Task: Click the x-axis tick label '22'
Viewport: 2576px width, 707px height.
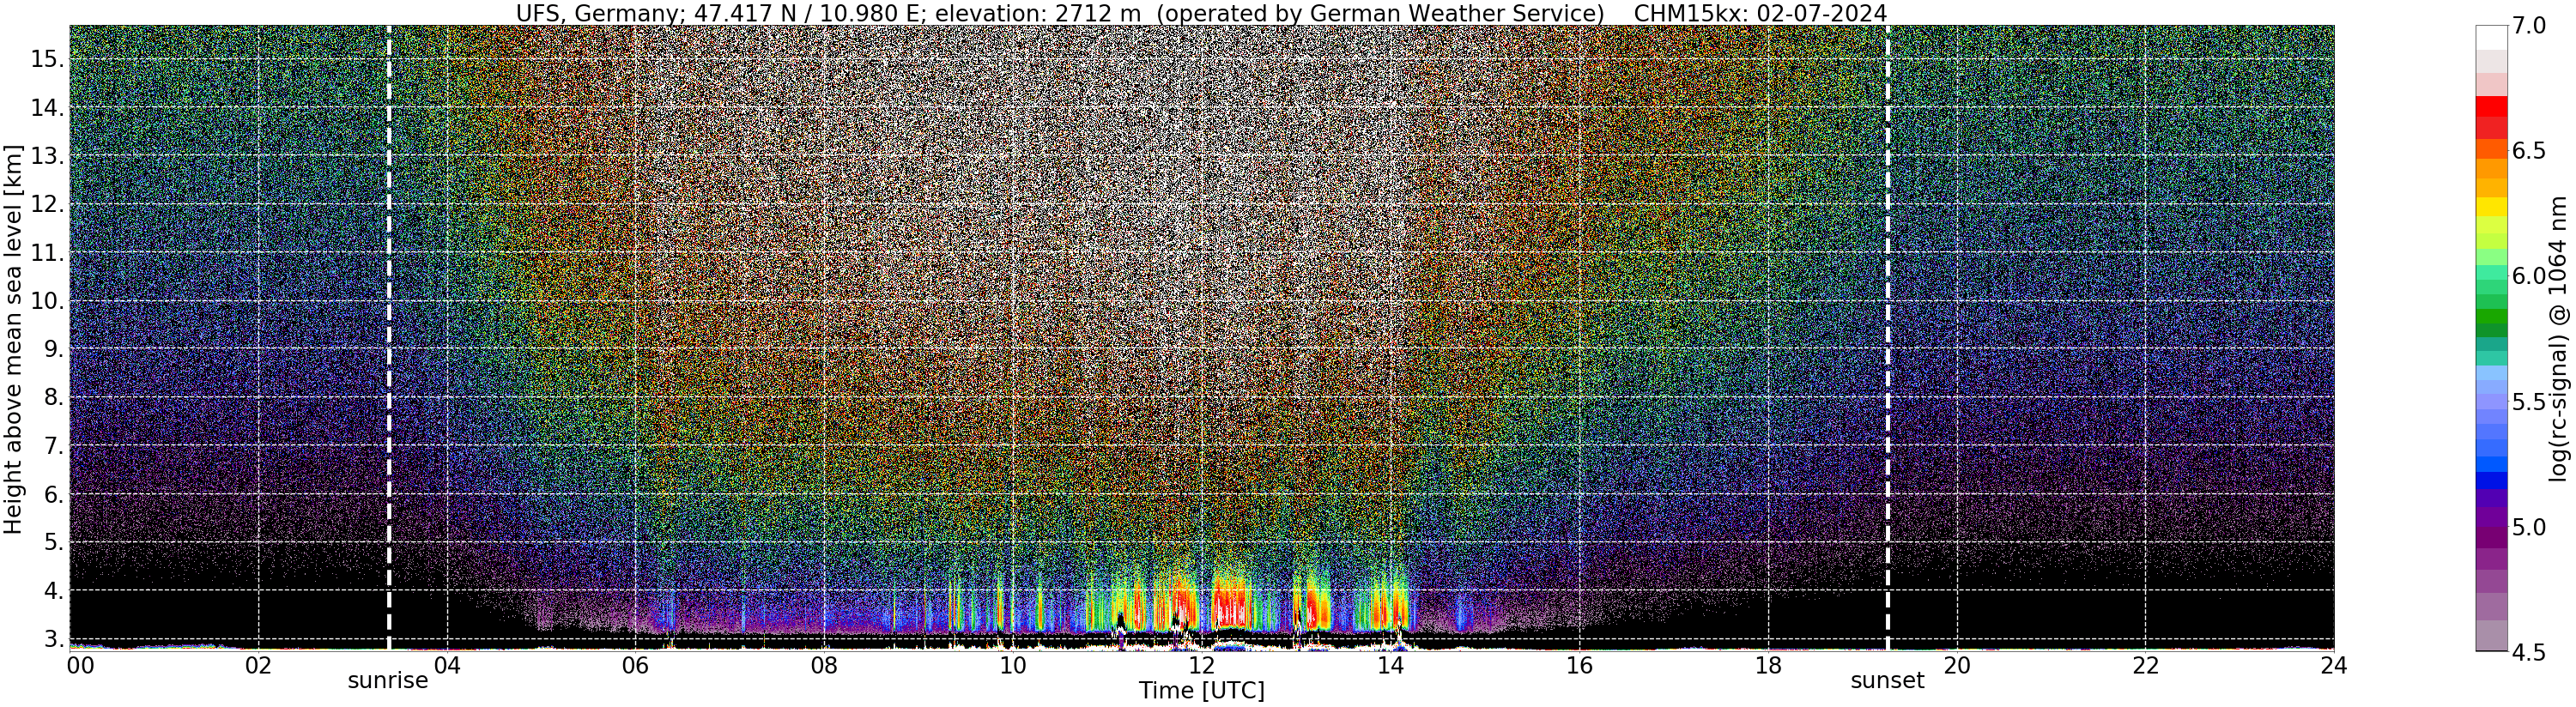Action: click(x=2145, y=666)
